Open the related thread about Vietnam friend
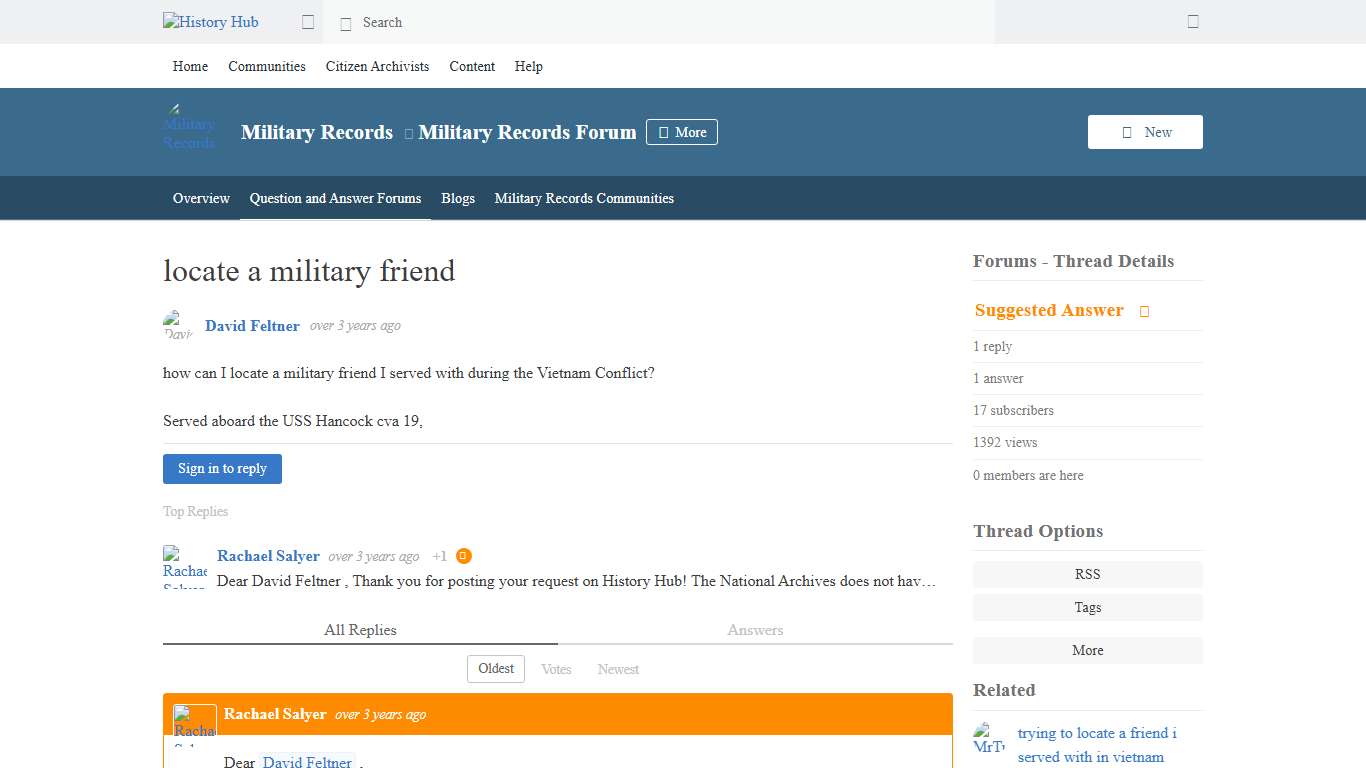The width and height of the screenshot is (1366, 768). (1097, 744)
